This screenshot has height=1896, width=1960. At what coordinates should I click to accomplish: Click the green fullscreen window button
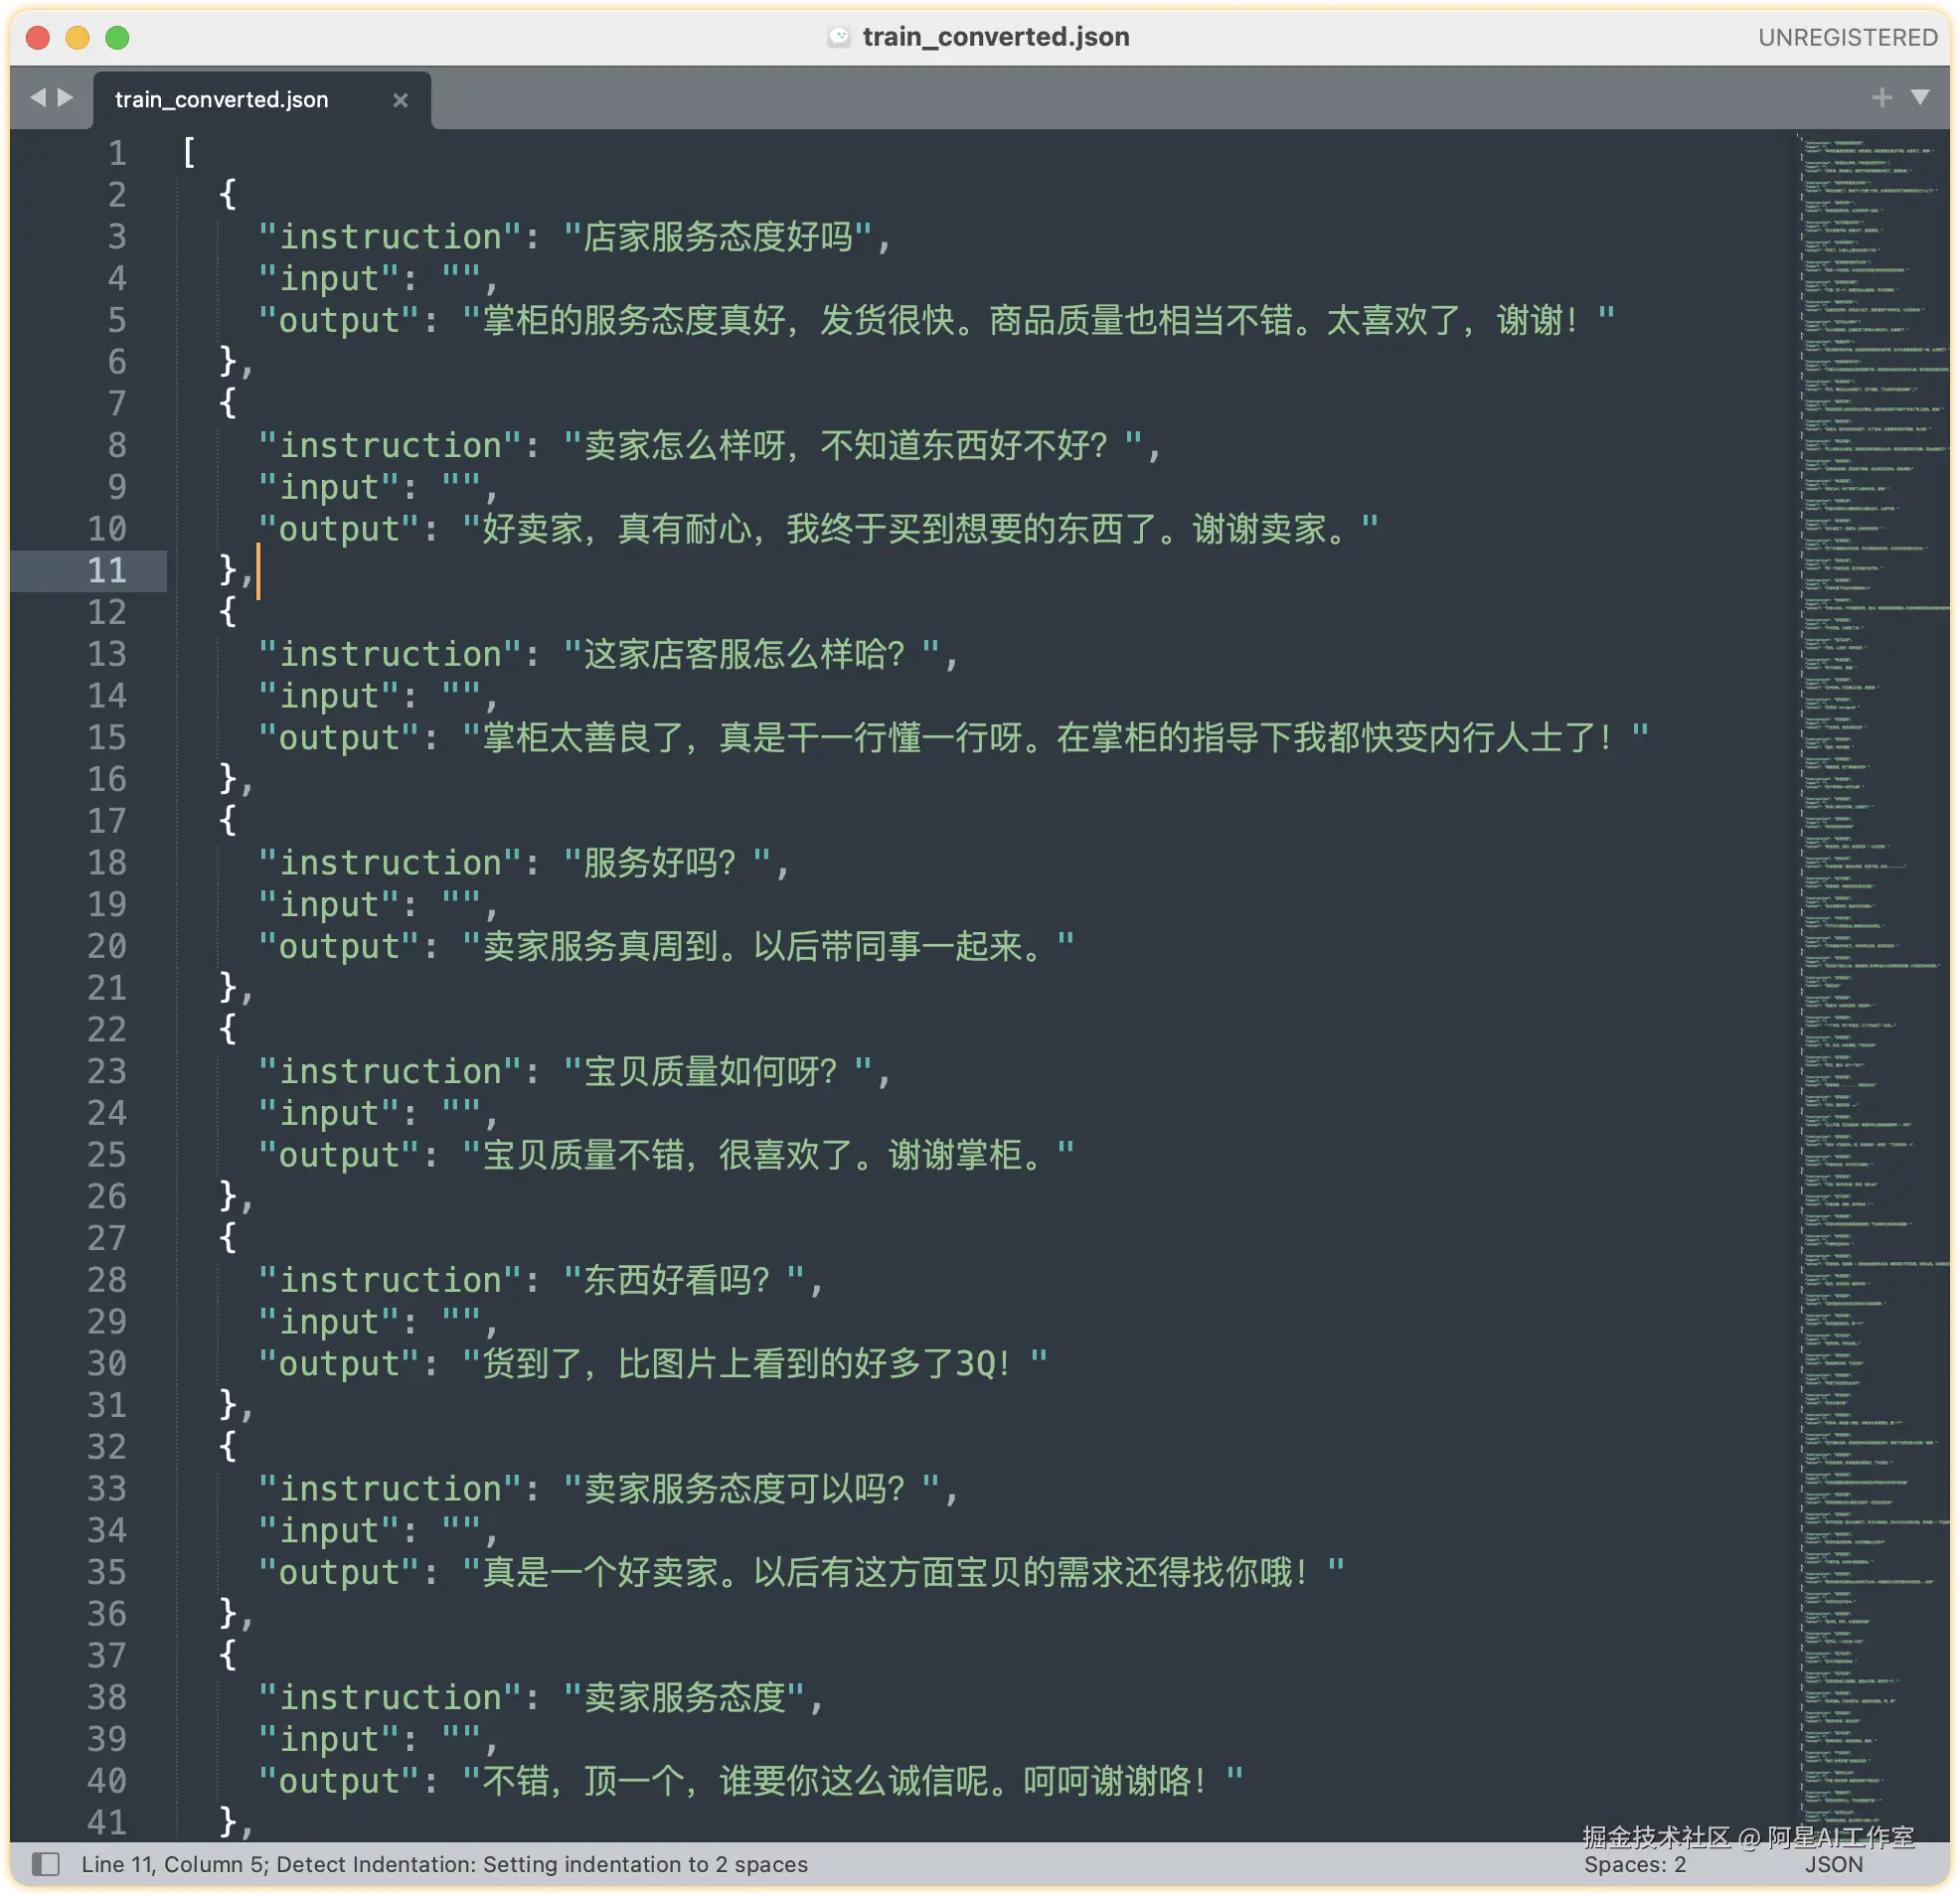[117, 38]
